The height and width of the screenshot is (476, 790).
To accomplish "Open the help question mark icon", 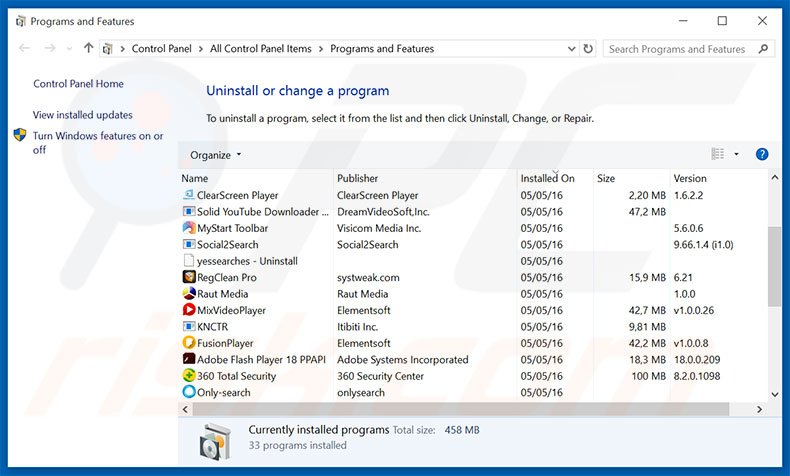I will point(762,154).
